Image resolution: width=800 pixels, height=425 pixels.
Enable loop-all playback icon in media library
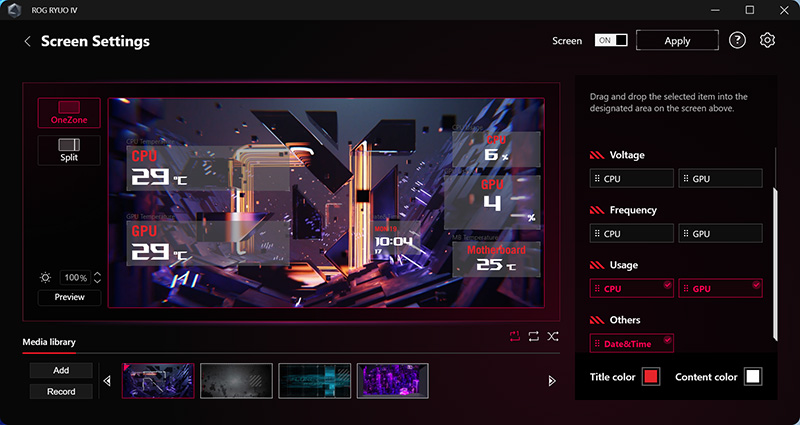tap(534, 336)
